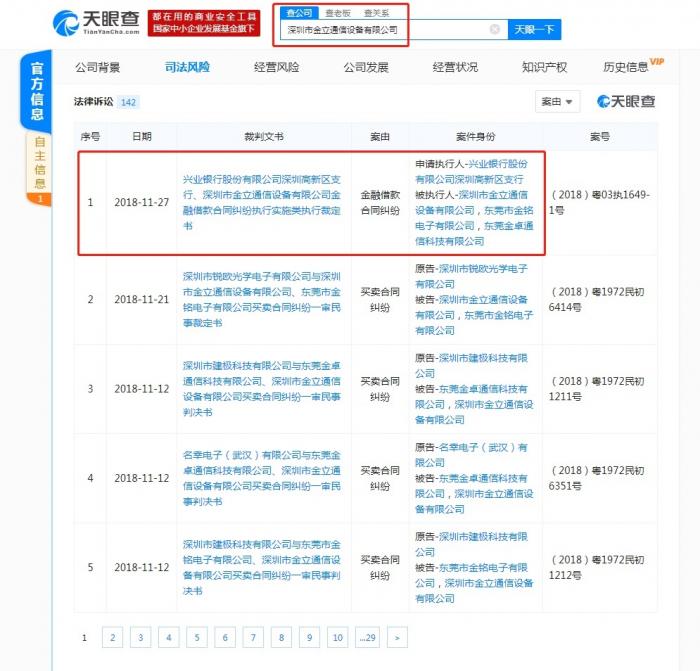Image resolution: width=700 pixels, height=671 pixels.
Task: Open the 经营风险 section tab
Action: point(277,67)
